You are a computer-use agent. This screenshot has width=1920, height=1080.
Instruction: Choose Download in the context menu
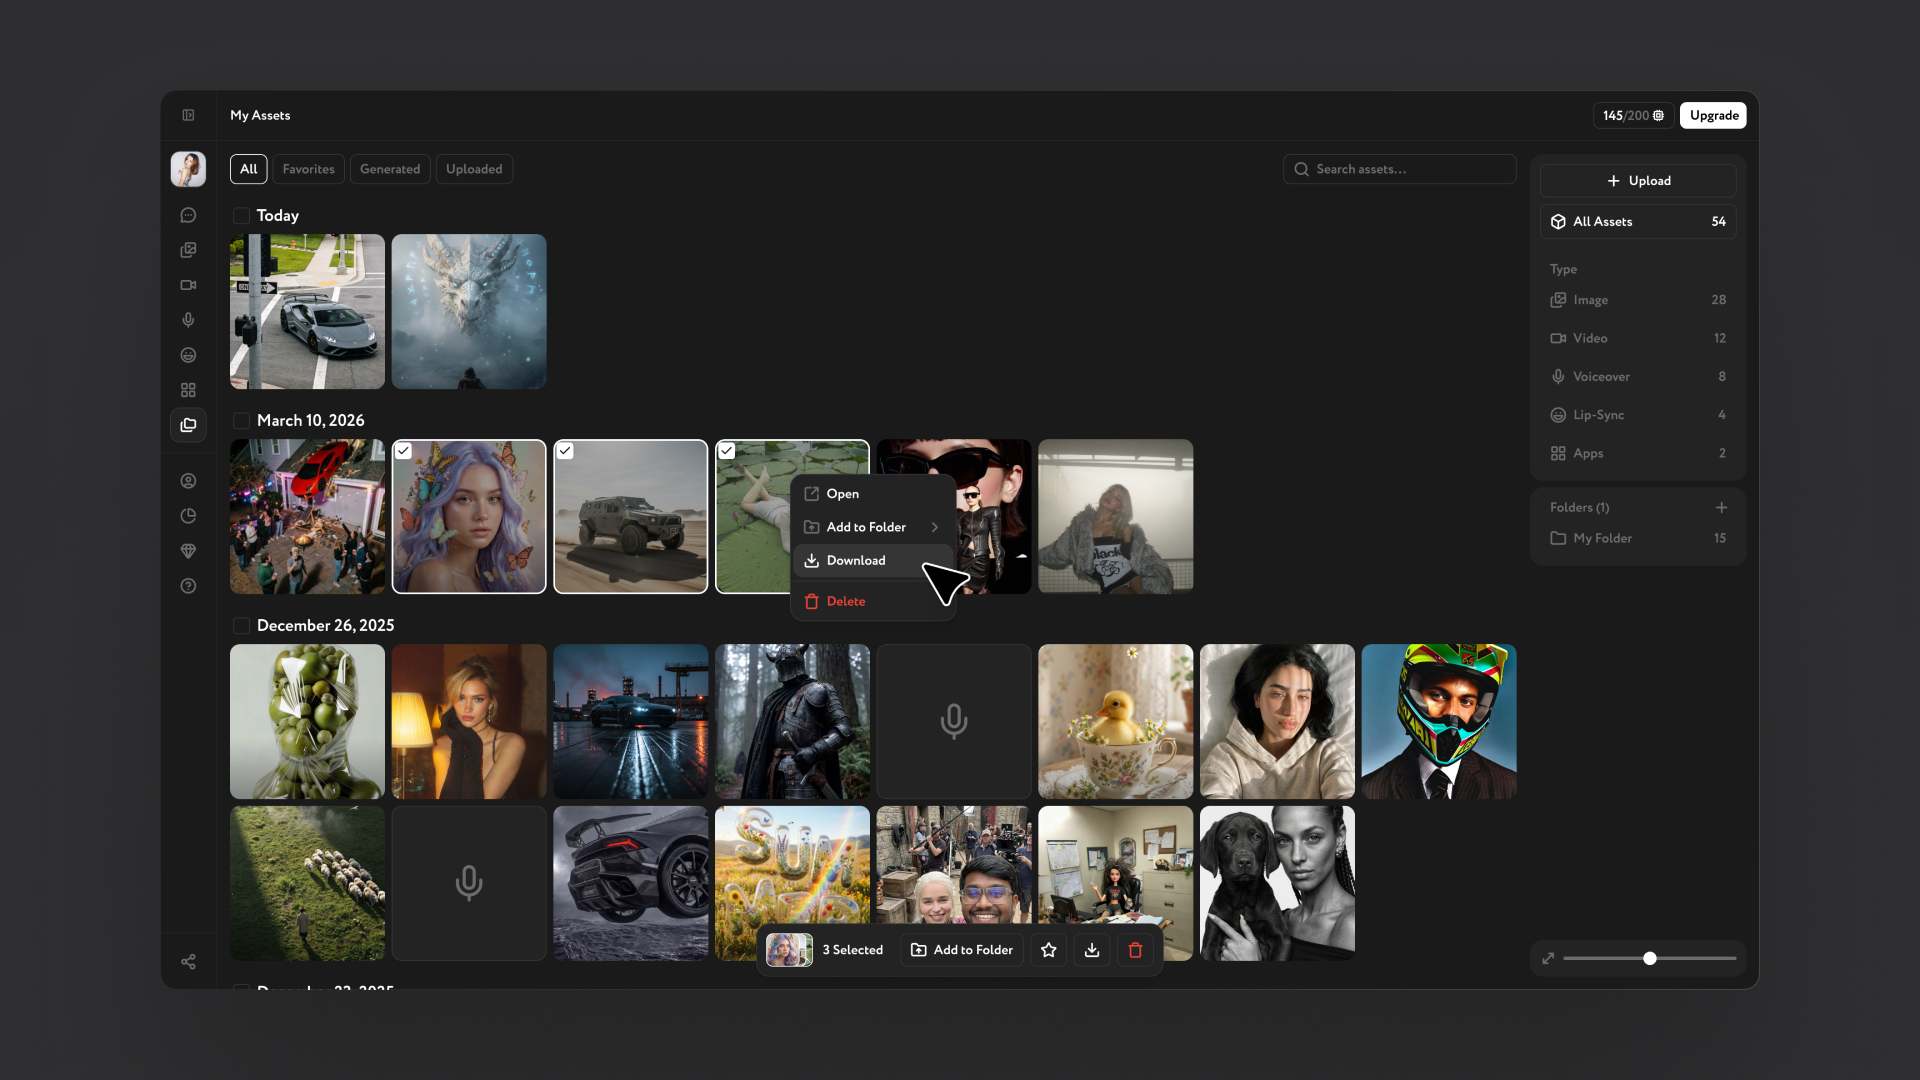tap(873, 561)
